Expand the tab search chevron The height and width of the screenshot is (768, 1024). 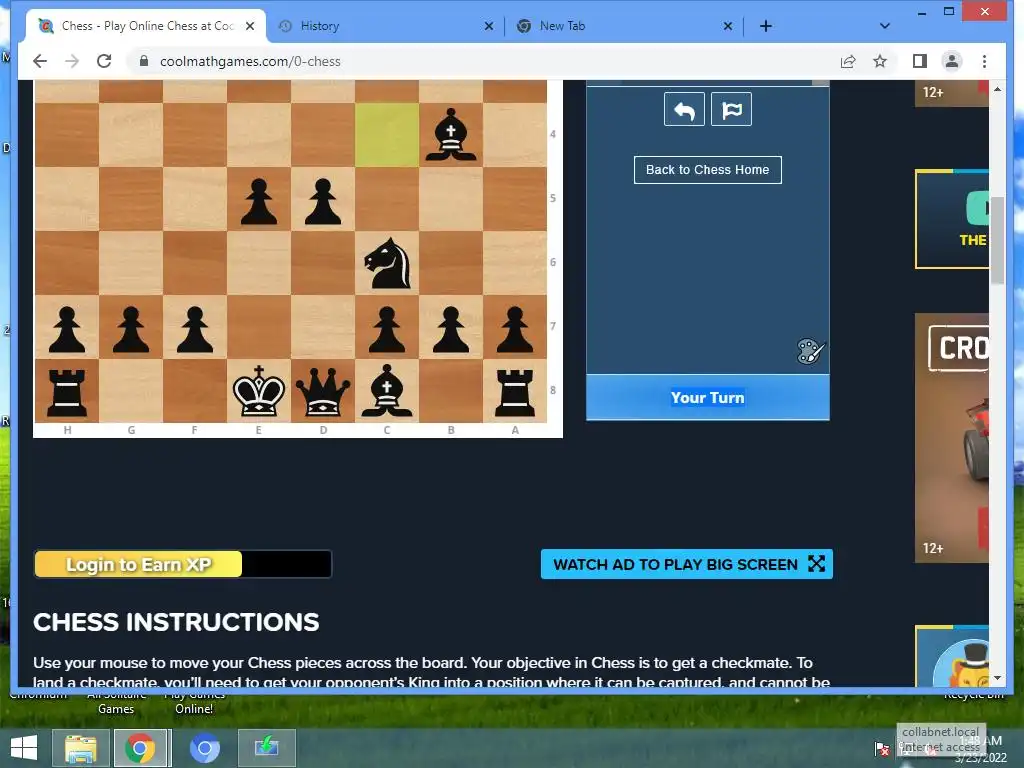coord(884,26)
